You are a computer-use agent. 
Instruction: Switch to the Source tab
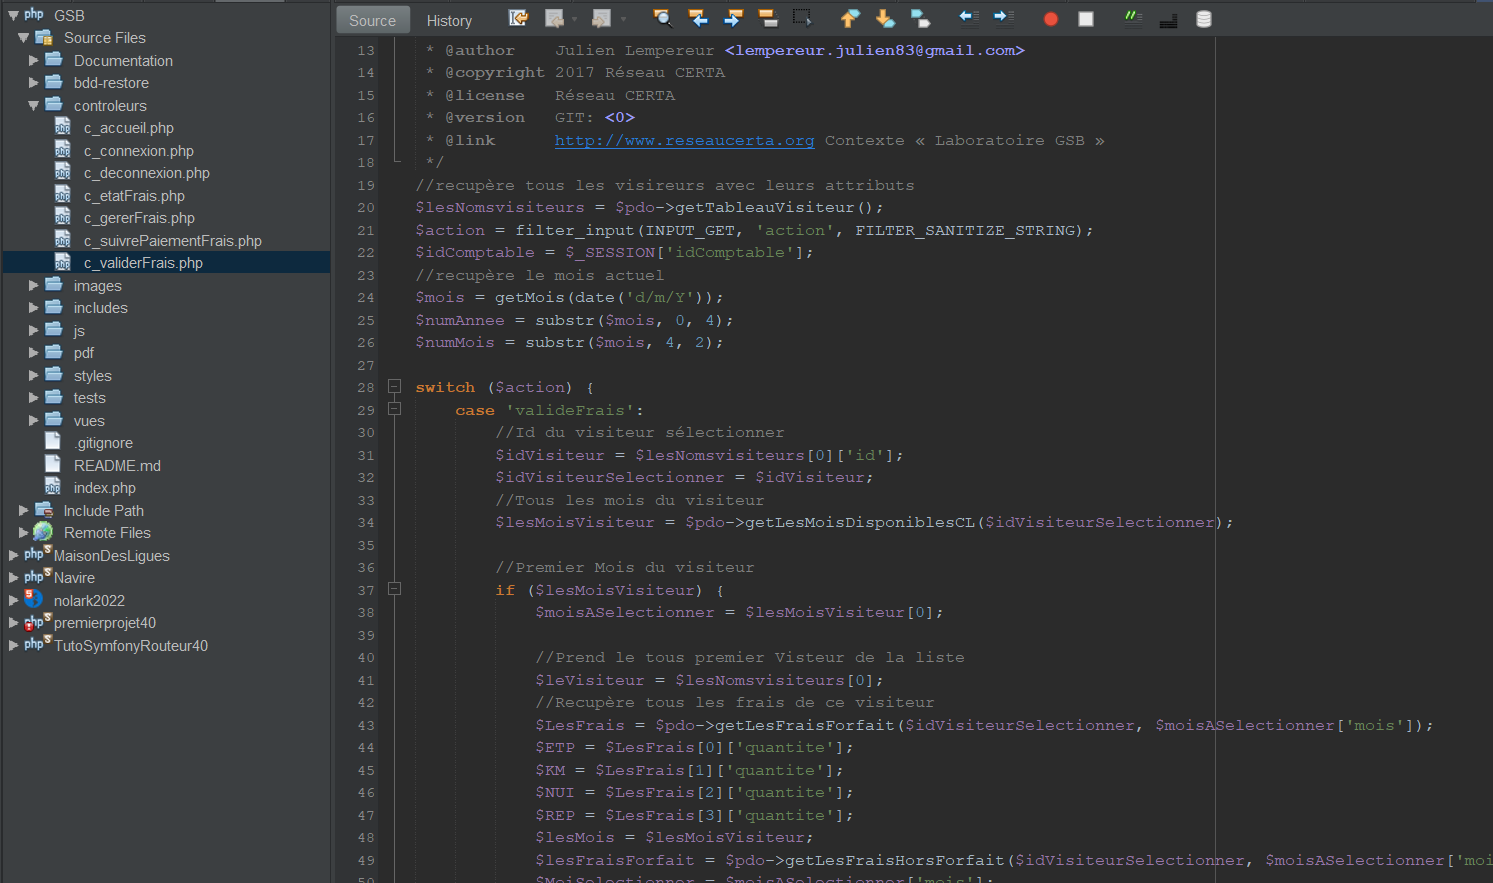click(372, 20)
